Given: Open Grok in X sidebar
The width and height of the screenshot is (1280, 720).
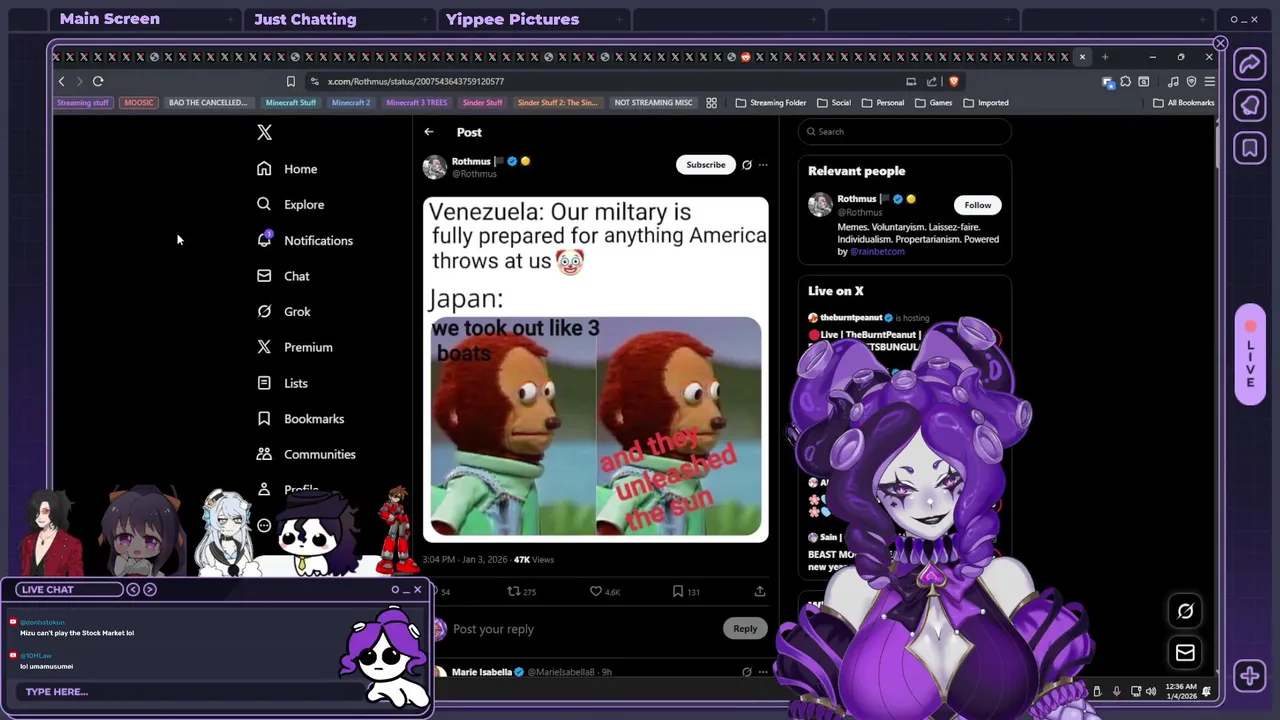Looking at the screenshot, I should pos(284,311).
